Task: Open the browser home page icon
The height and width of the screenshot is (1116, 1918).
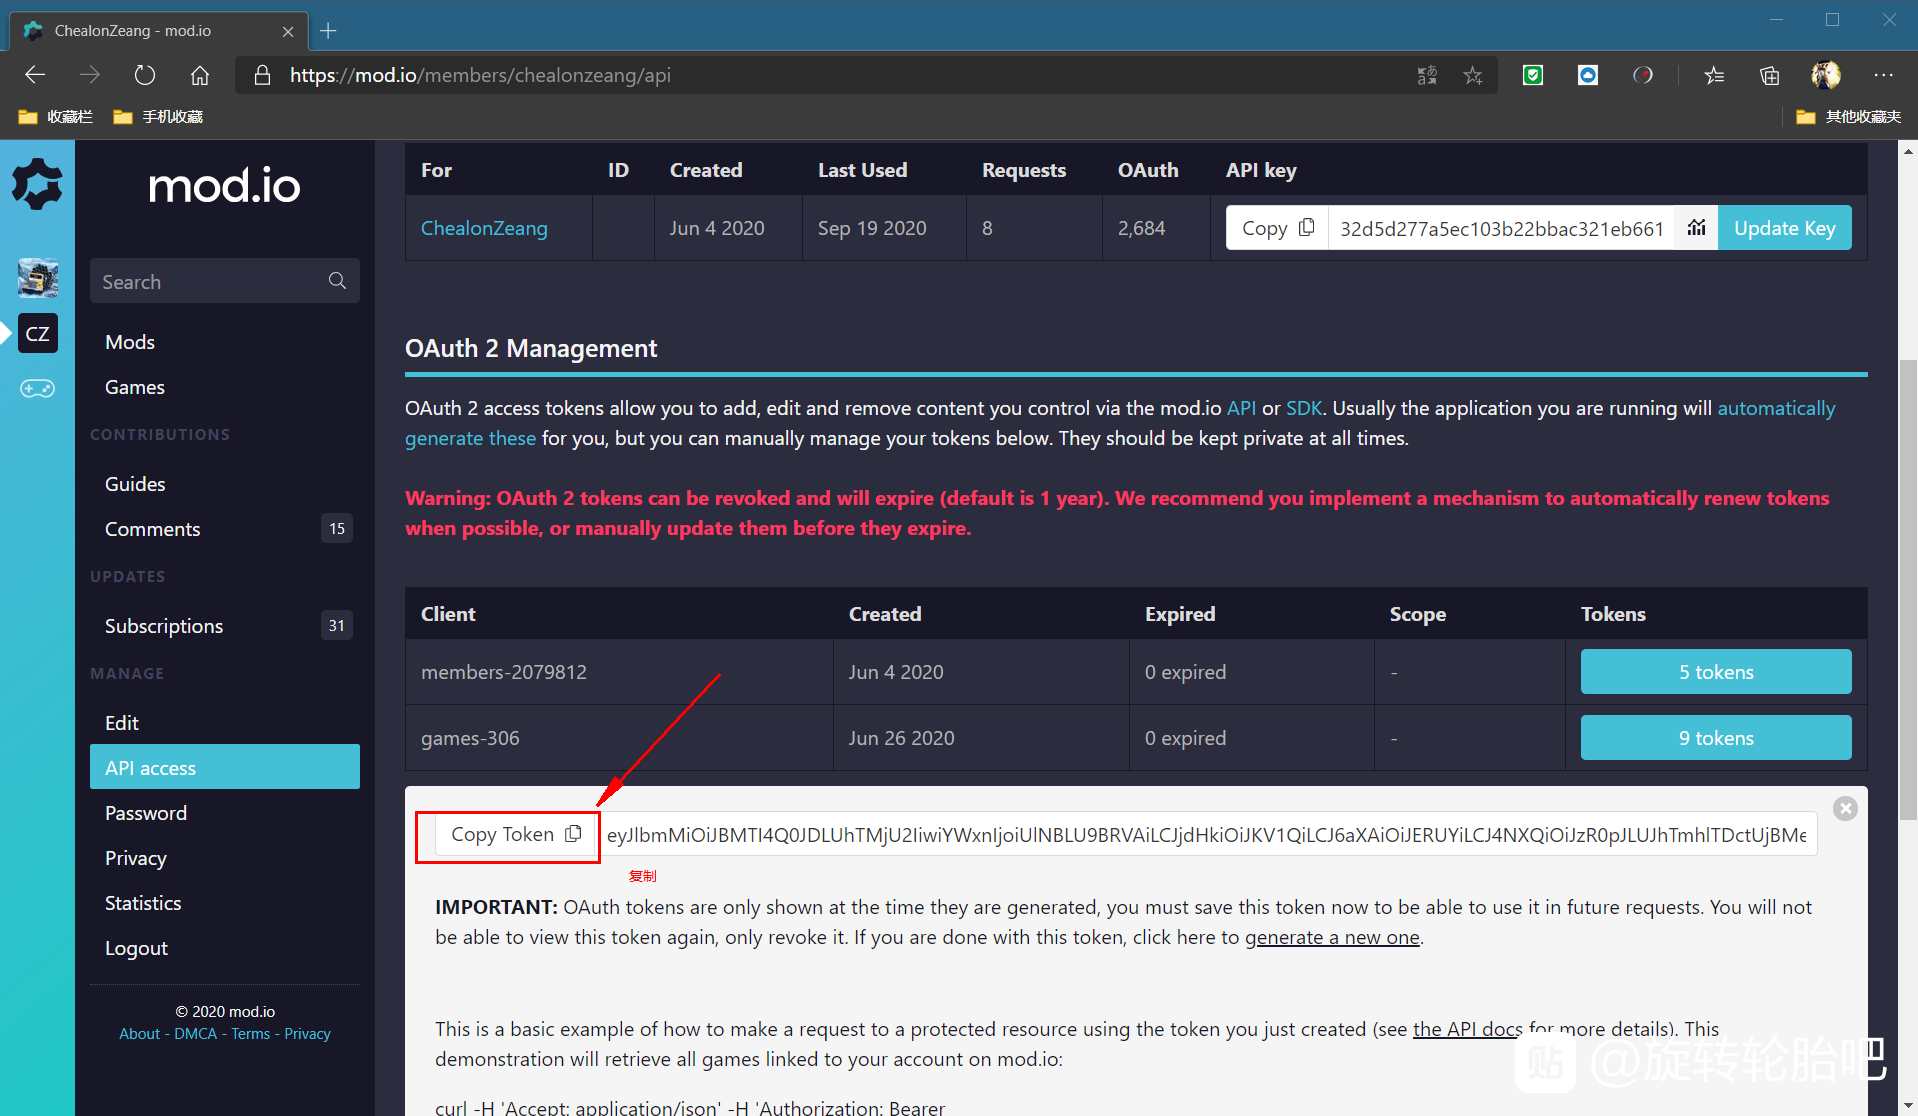Action: (x=200, y=75)
